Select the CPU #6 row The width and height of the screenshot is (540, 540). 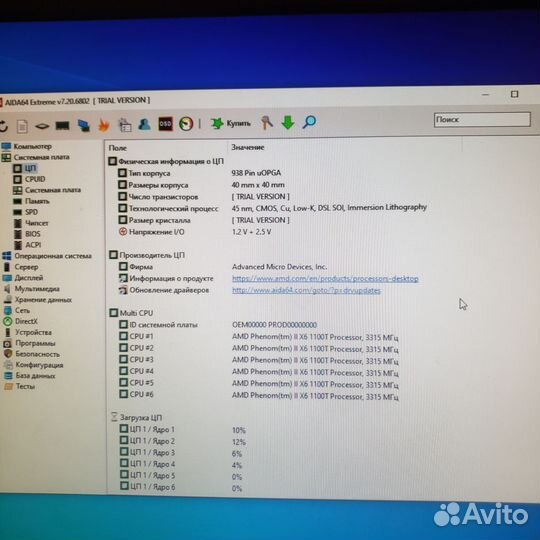(259, 395)
